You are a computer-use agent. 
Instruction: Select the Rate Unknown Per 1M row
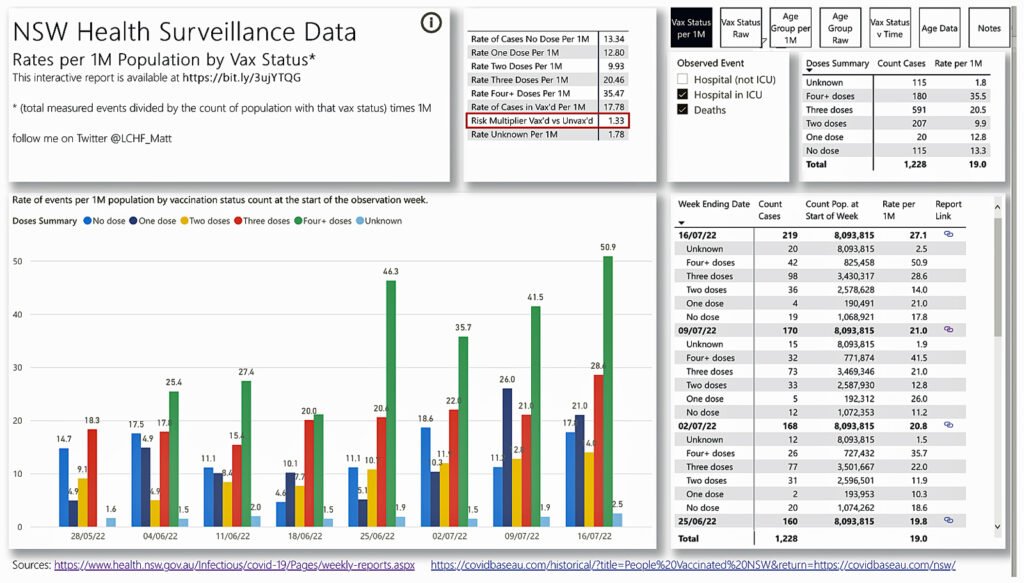[x=547, y=134]
